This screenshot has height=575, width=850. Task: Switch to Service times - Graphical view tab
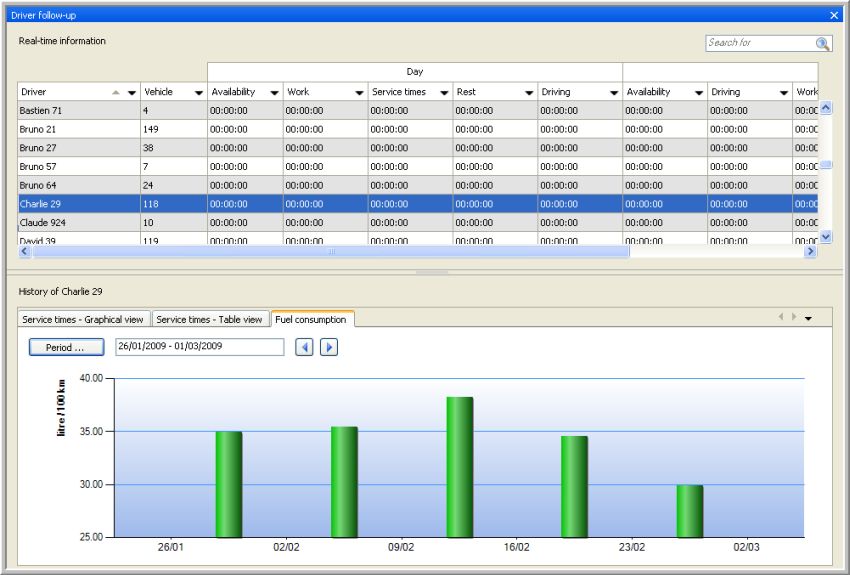(x=84, y=320)
